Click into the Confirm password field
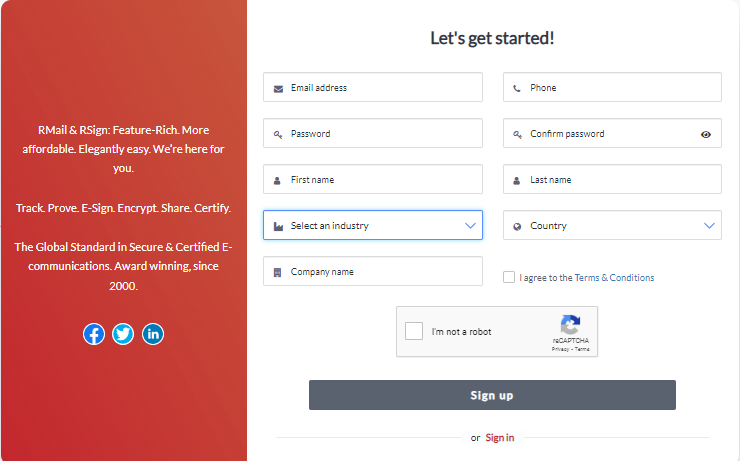This screenshot has width=740, height=461. click(x=612, y=133)
